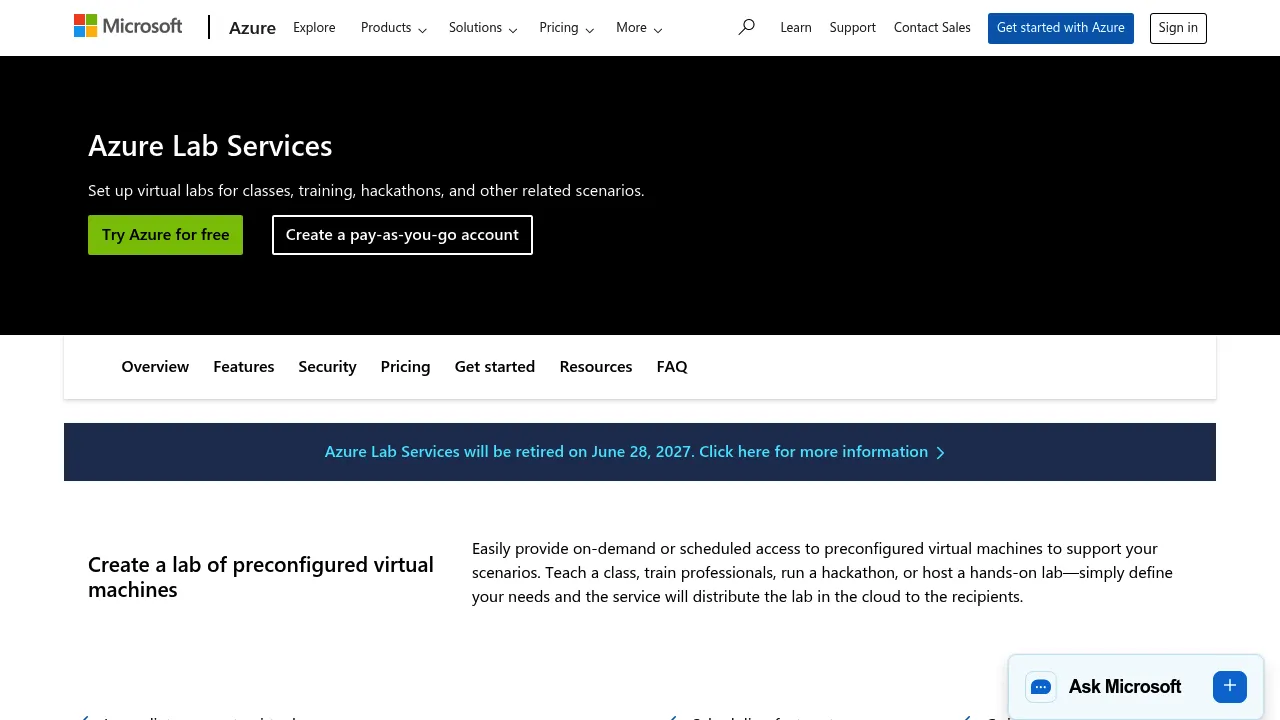The image size is (1280, 720).
Task: Go to the Azure home link
Action: (x=252, y=28)
